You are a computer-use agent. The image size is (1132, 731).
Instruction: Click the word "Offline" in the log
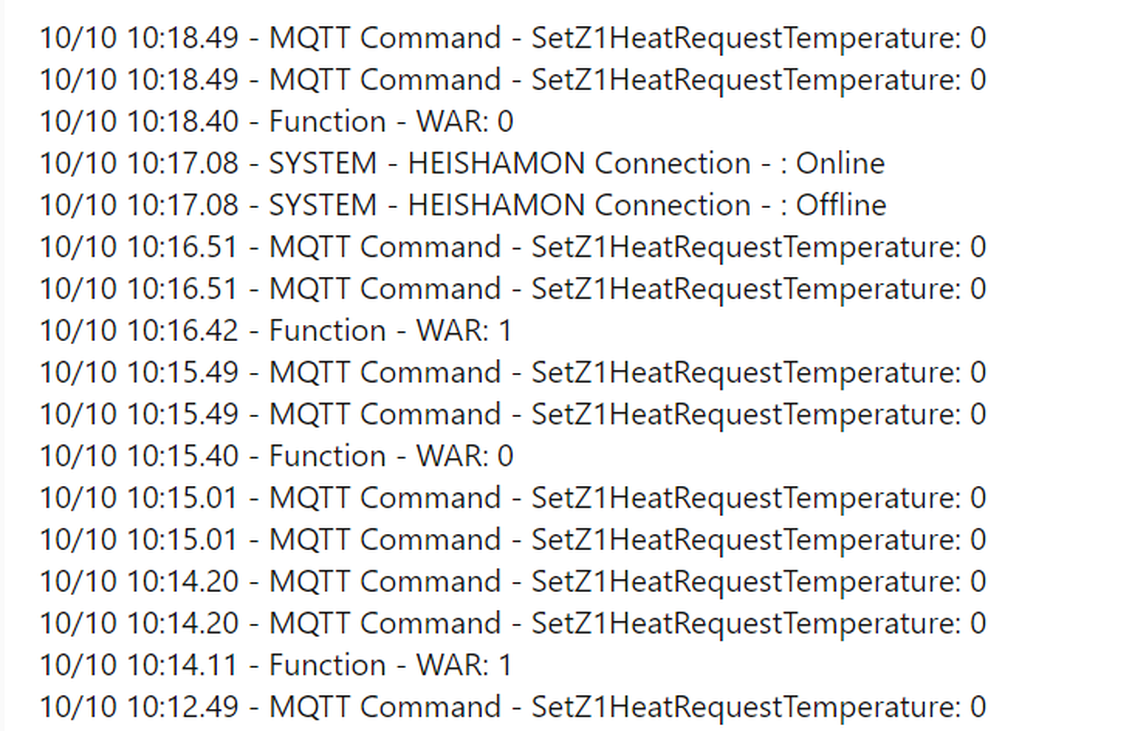[841, 205]
